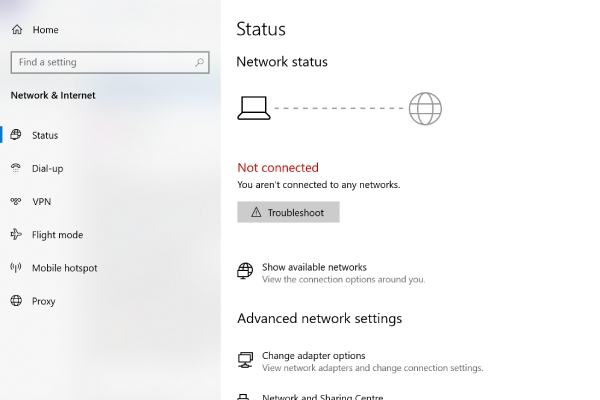Select the Flight mode airplane icon

(x=16, y=234)
